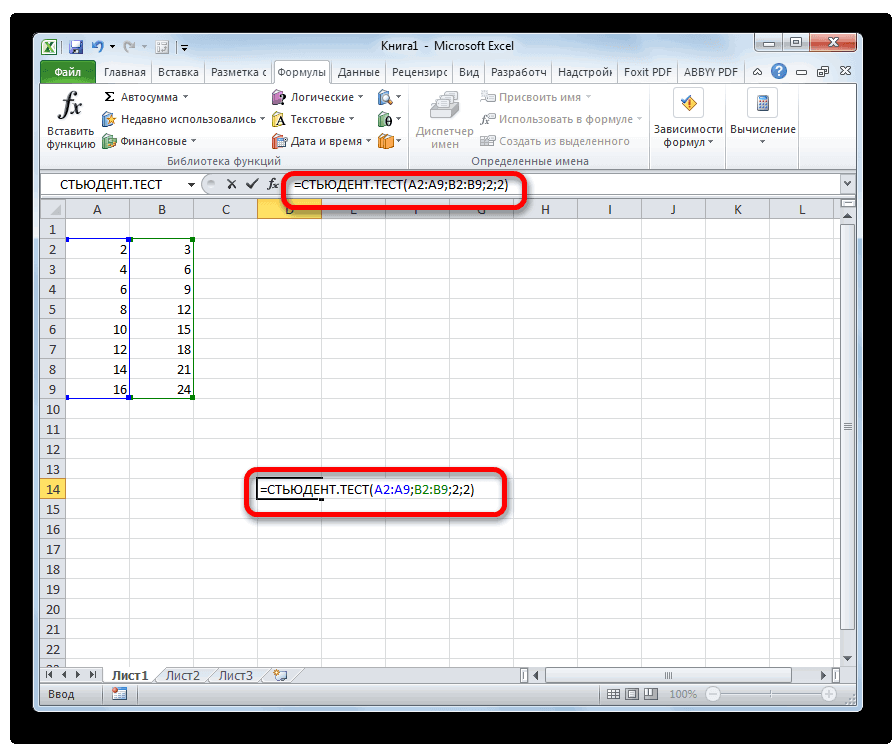Open Customize Quick Access Toolbar dropdown

[x=185, y=47]
